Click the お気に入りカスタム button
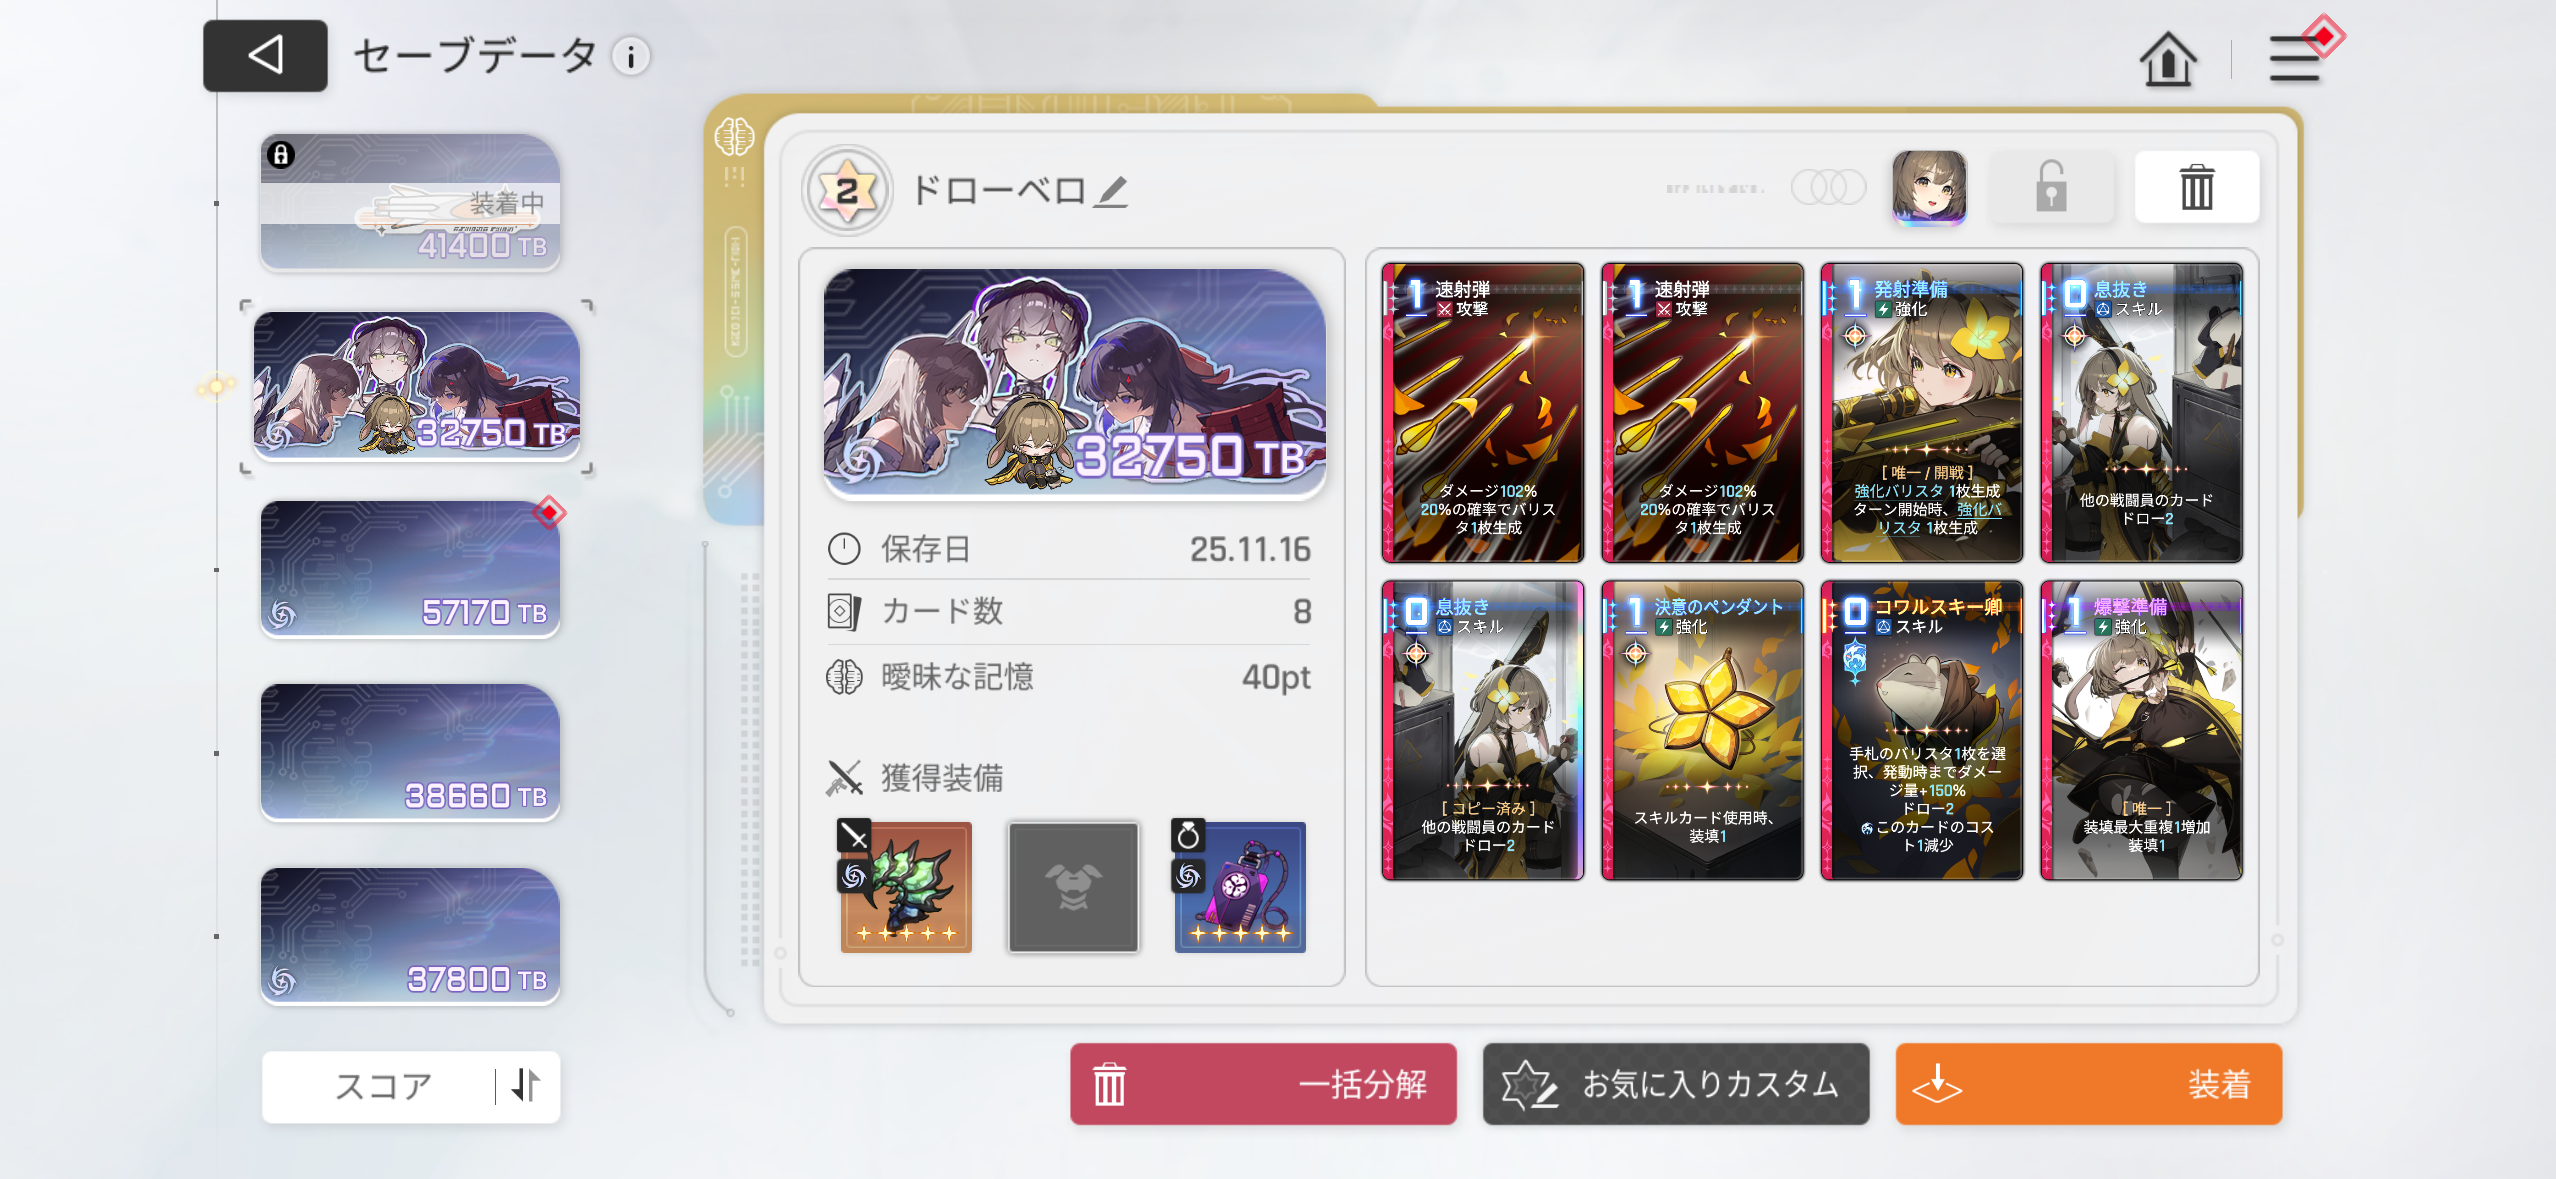 click(x=1676, y=1084)
